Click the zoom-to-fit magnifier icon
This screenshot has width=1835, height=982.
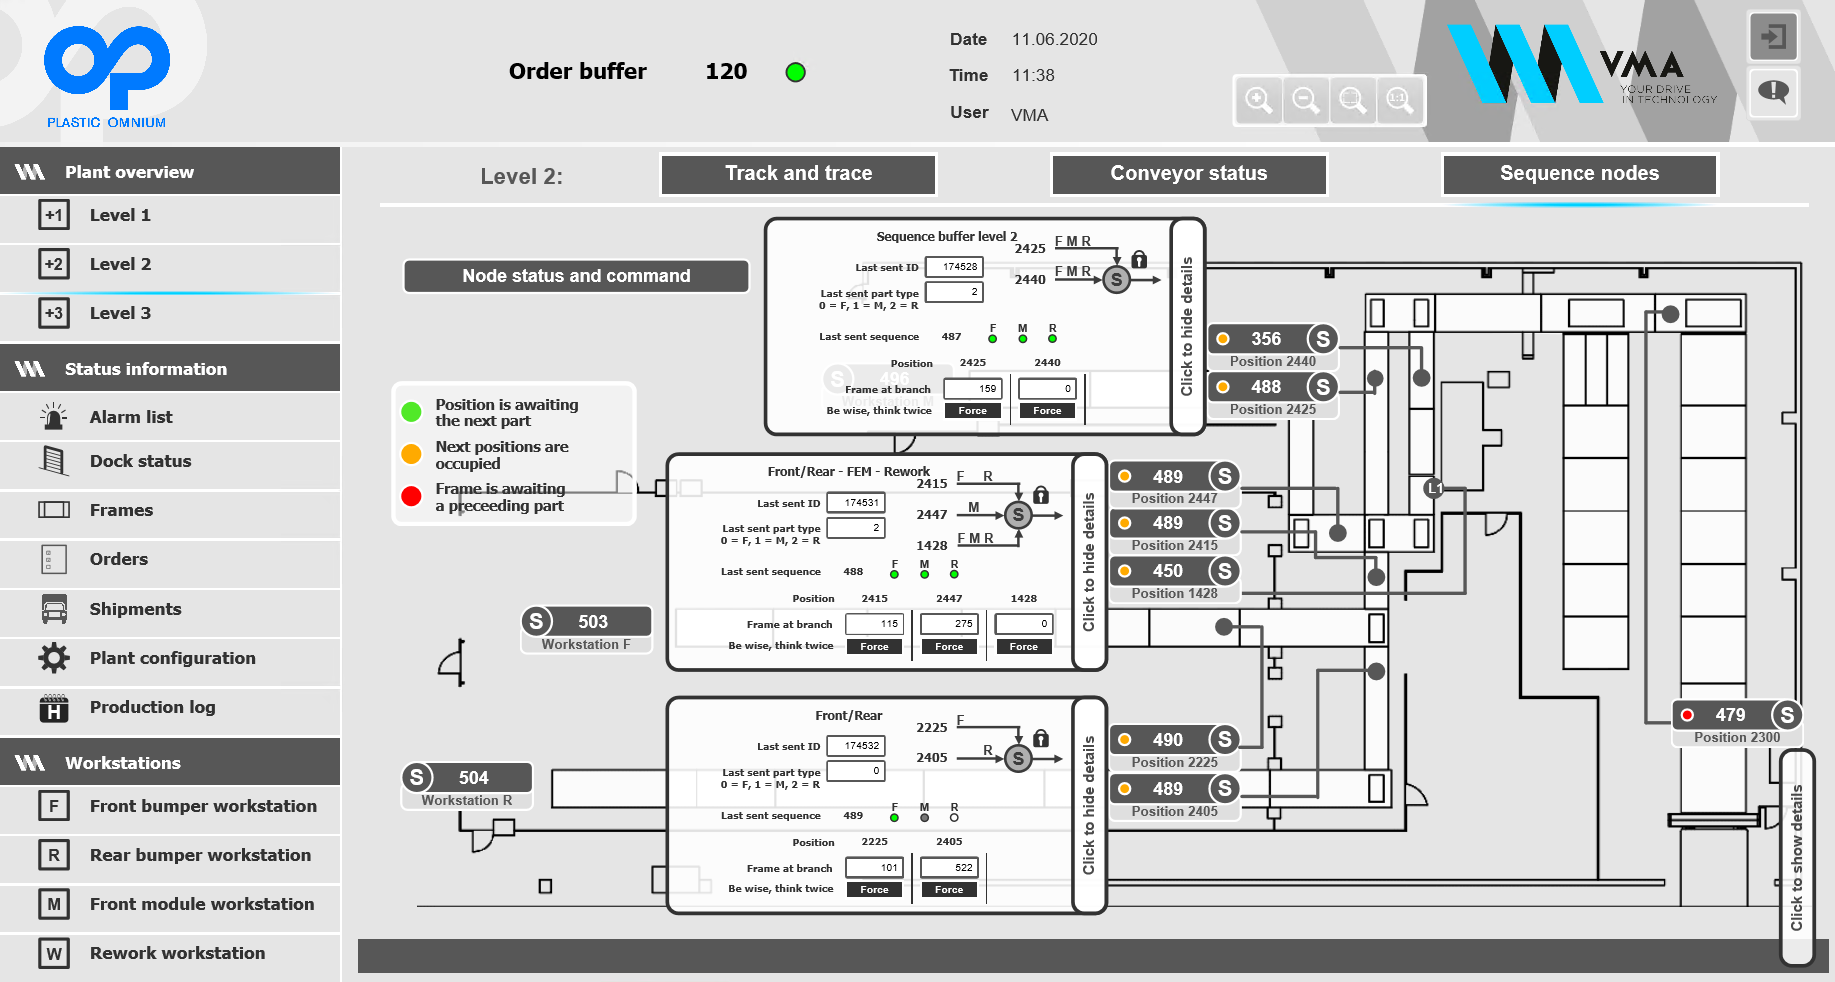[x=1352, y=100]
